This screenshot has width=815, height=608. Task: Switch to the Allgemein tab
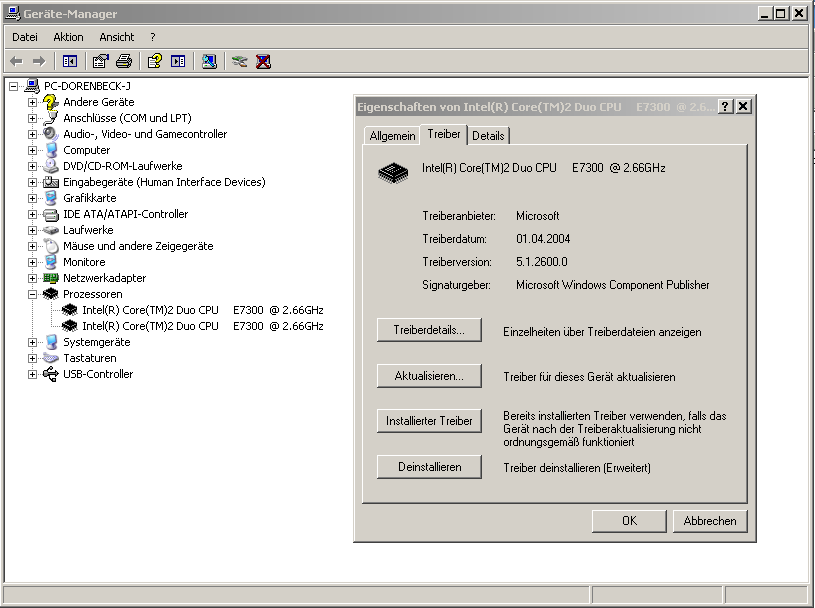[x=392, y=136]
